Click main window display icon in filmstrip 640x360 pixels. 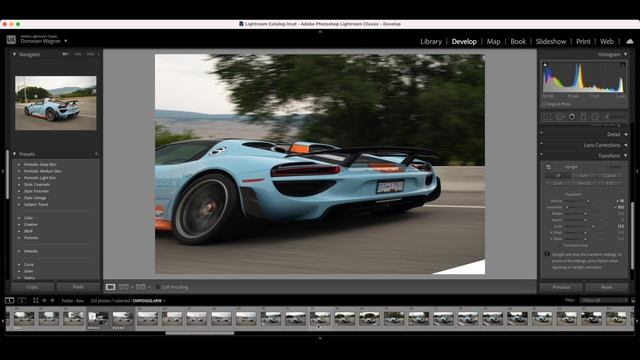(9, 300)
